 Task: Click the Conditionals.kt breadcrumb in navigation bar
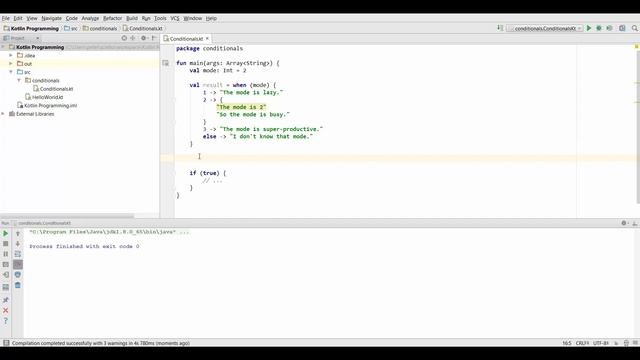(x=143, y=29)
